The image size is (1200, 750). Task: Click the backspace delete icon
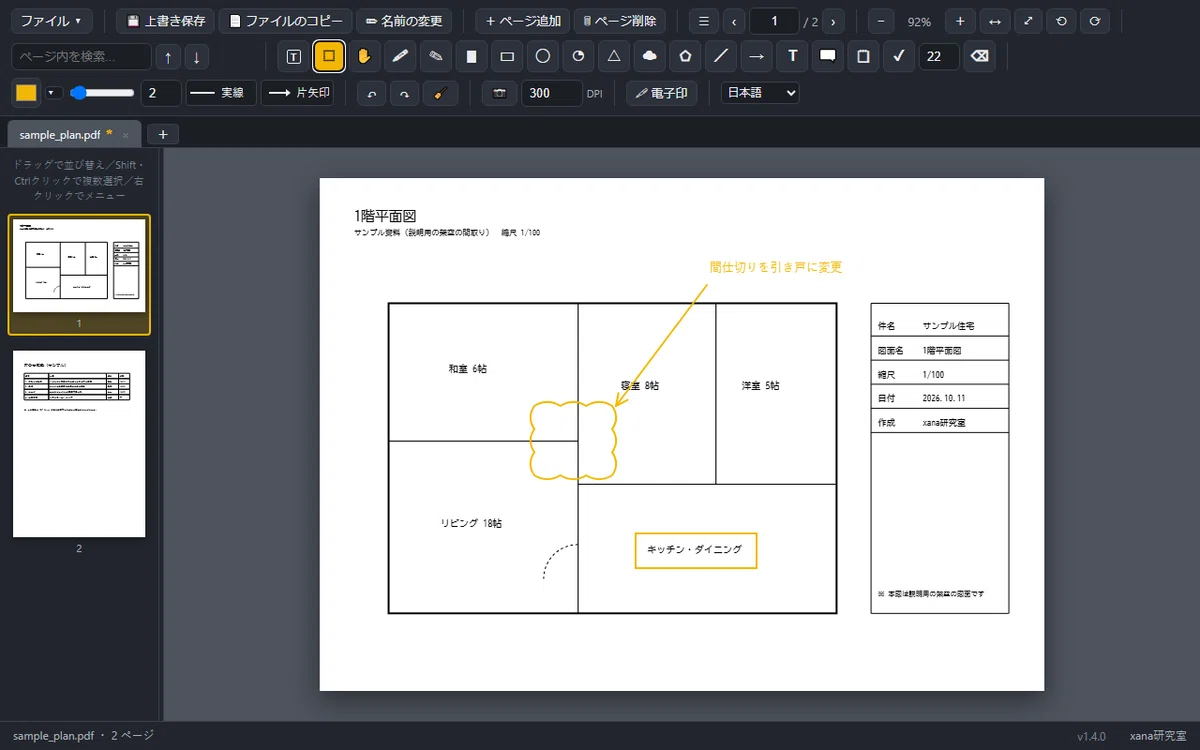tap(980, 56)
